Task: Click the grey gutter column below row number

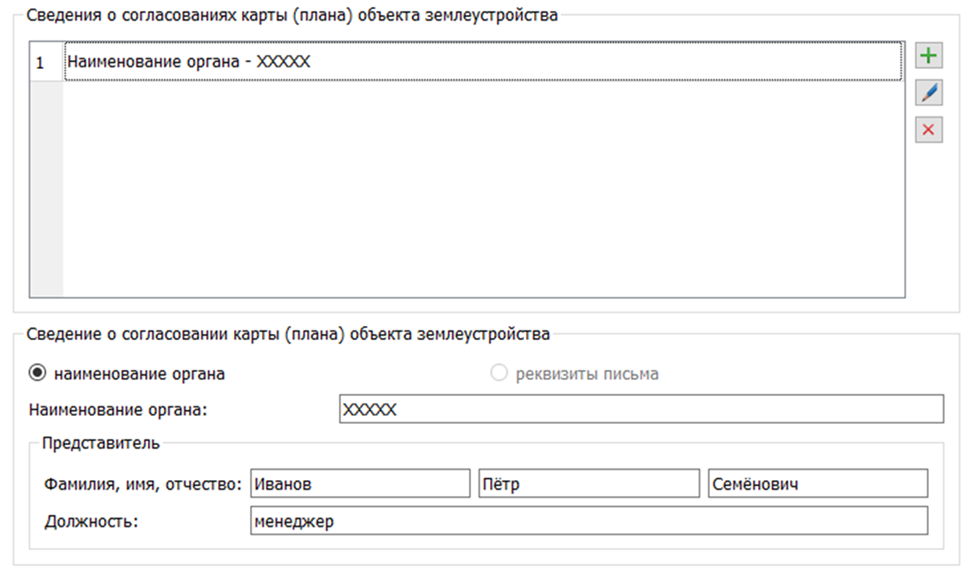Action: point(46,190)
